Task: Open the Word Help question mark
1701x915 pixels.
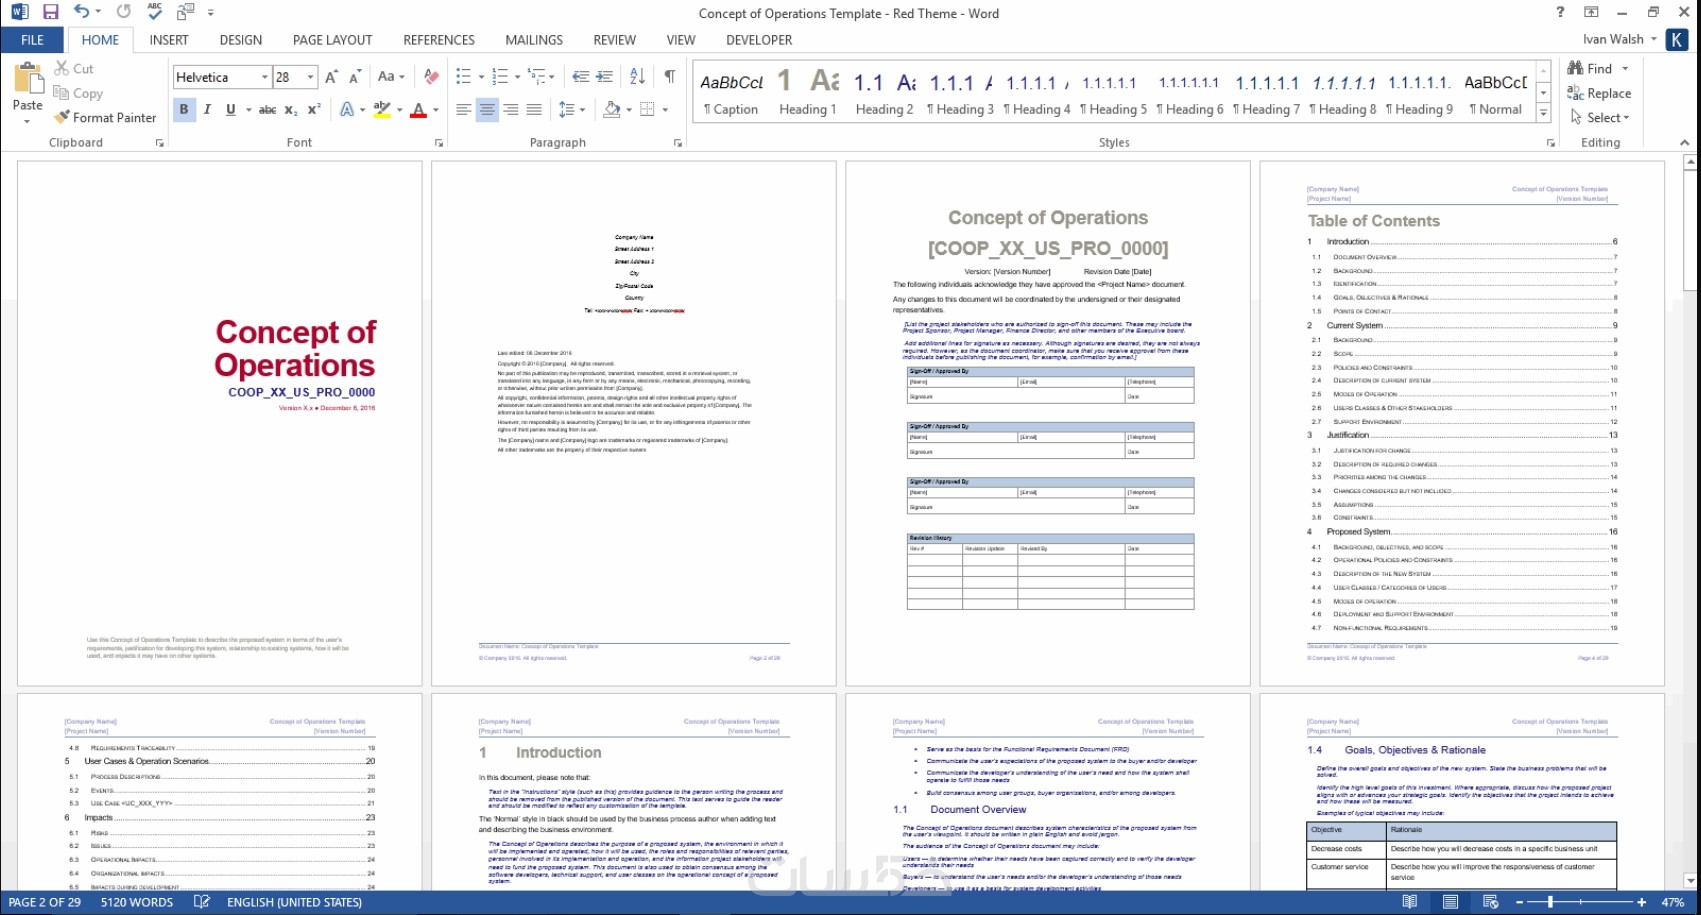Action: pos(1560,12)
